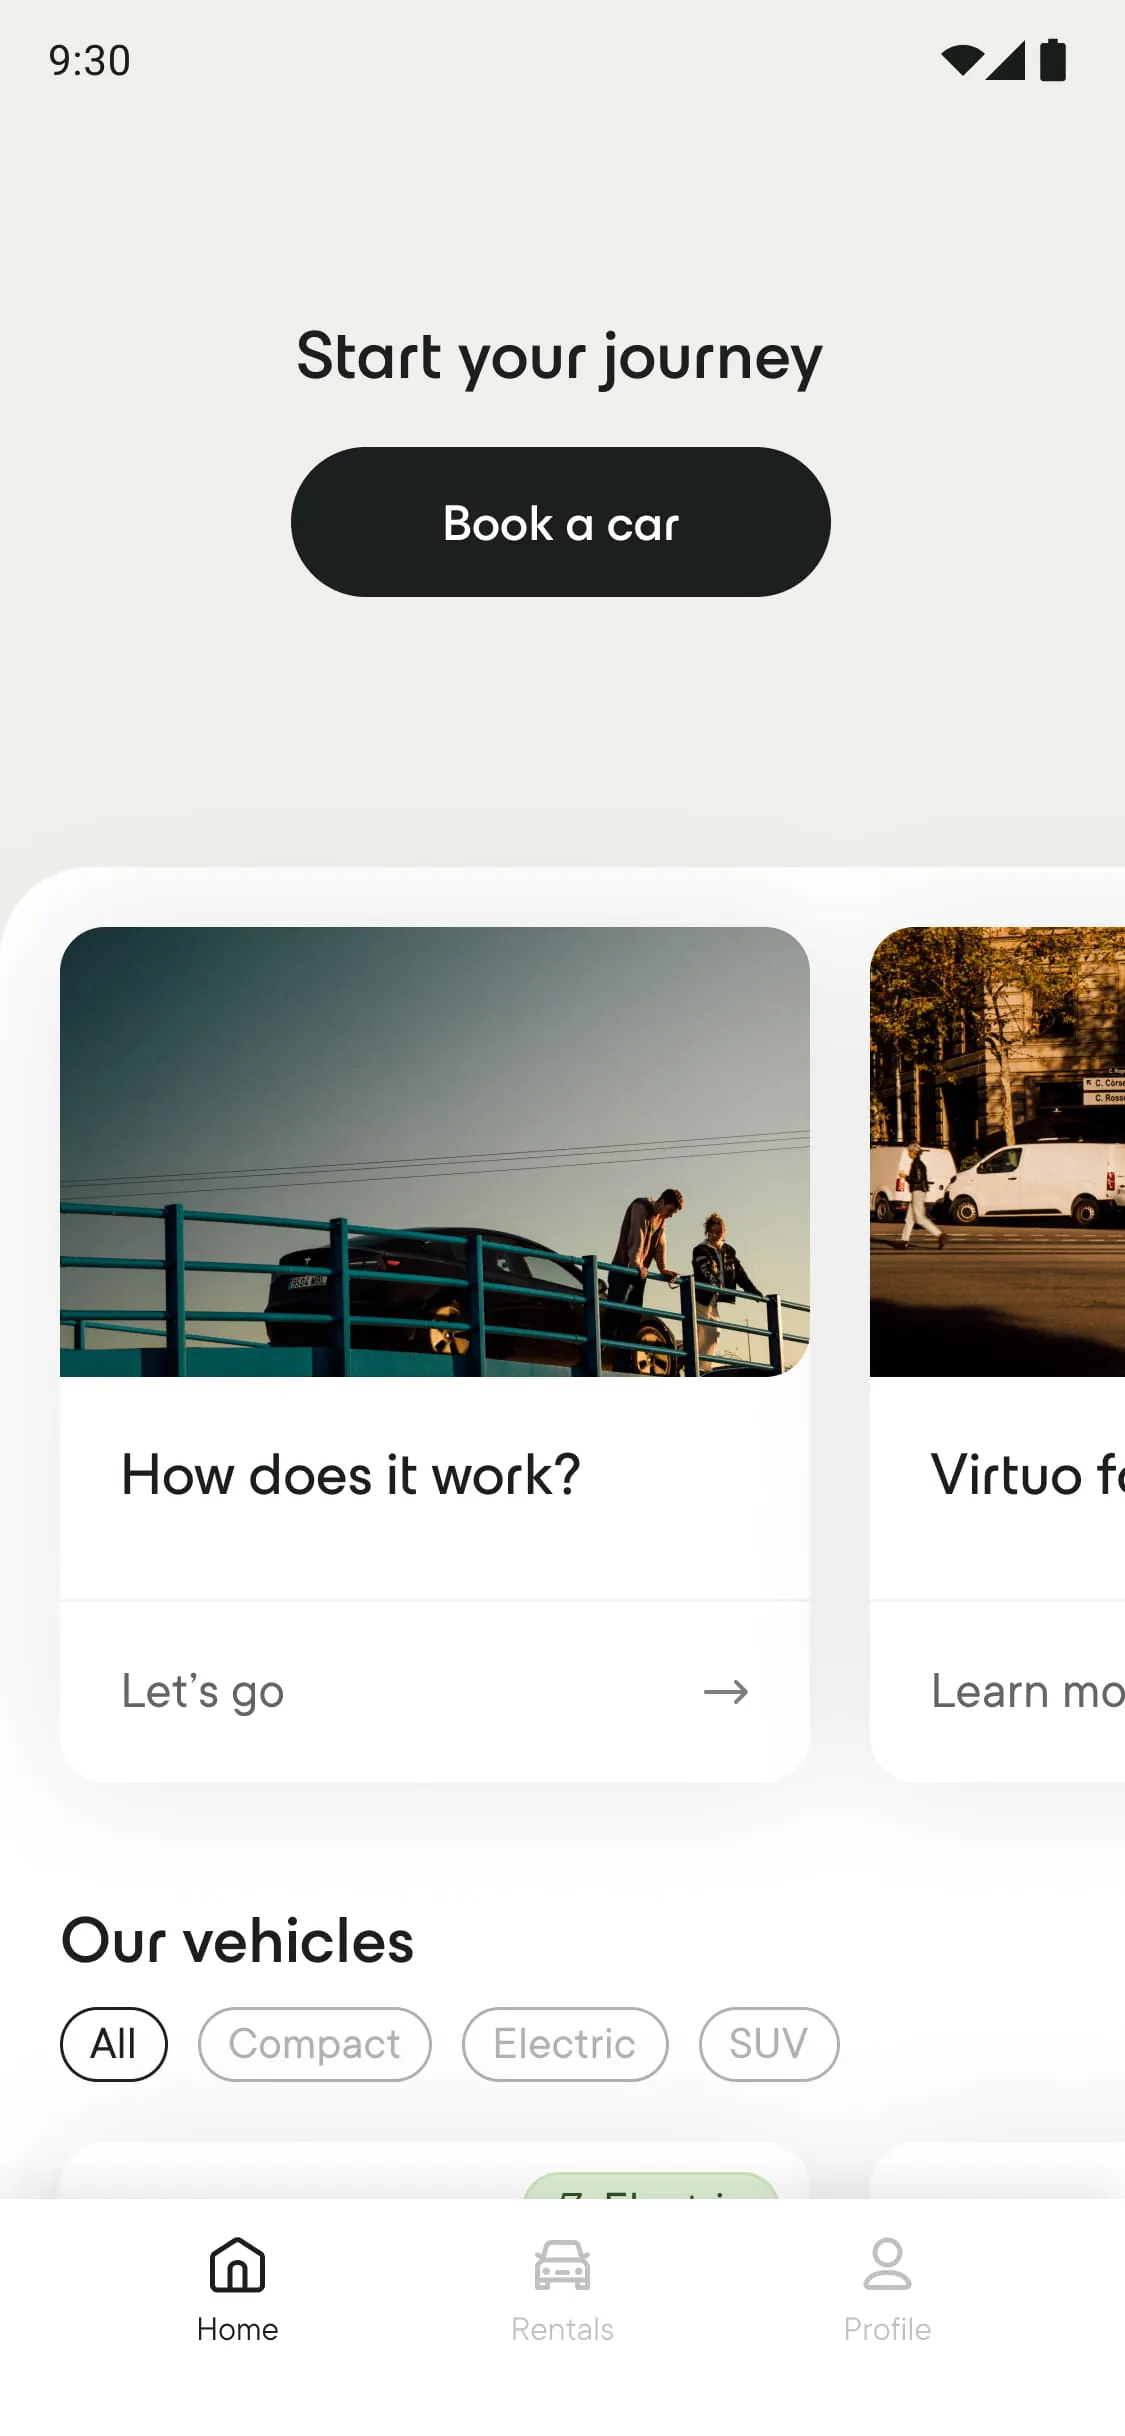Image resolution: width=1125 pixels, height=2436 pixels.
Task: Enable the Electric vehicle filter
Action: (x=564, y=2044)
